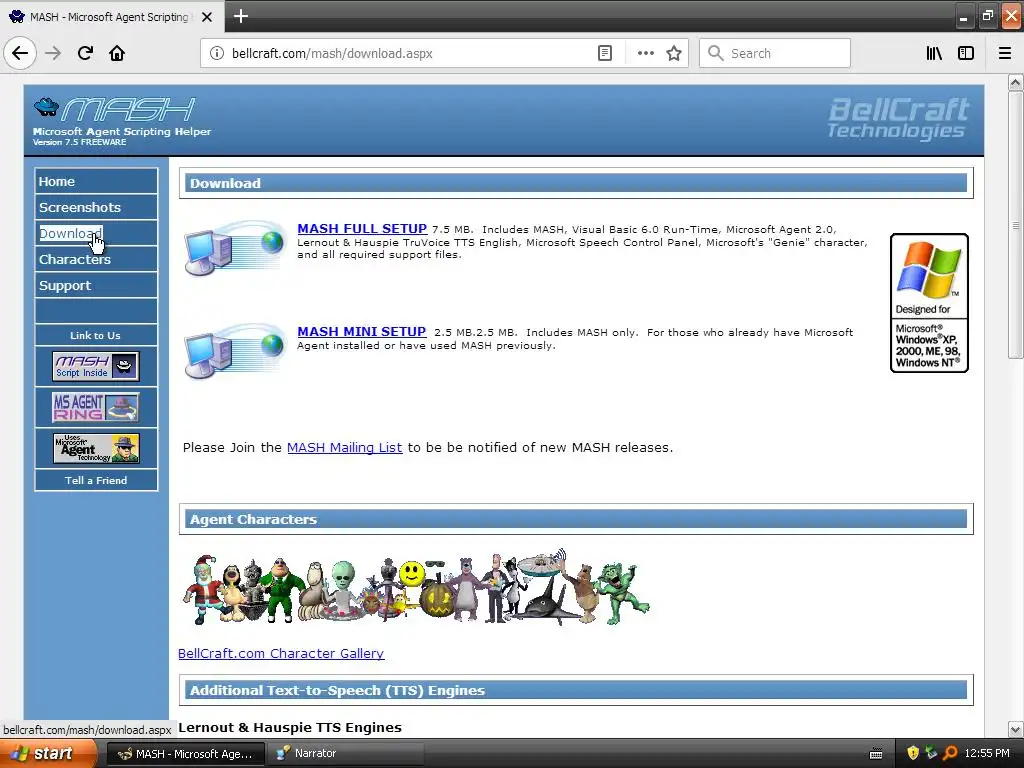
Task: Click the scrollbar down arrow
Action: (1015, 729)
